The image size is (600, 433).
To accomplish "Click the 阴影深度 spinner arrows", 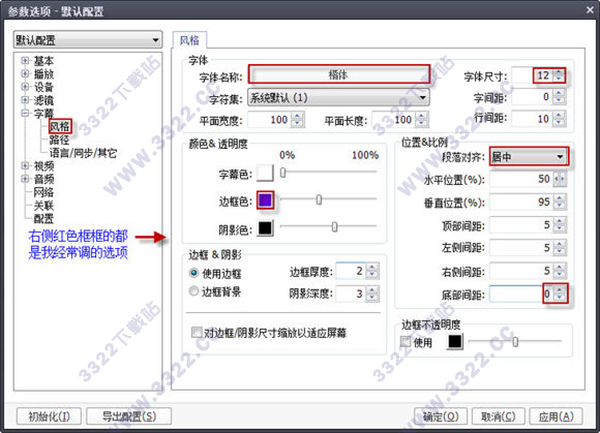I will [372, 294].
